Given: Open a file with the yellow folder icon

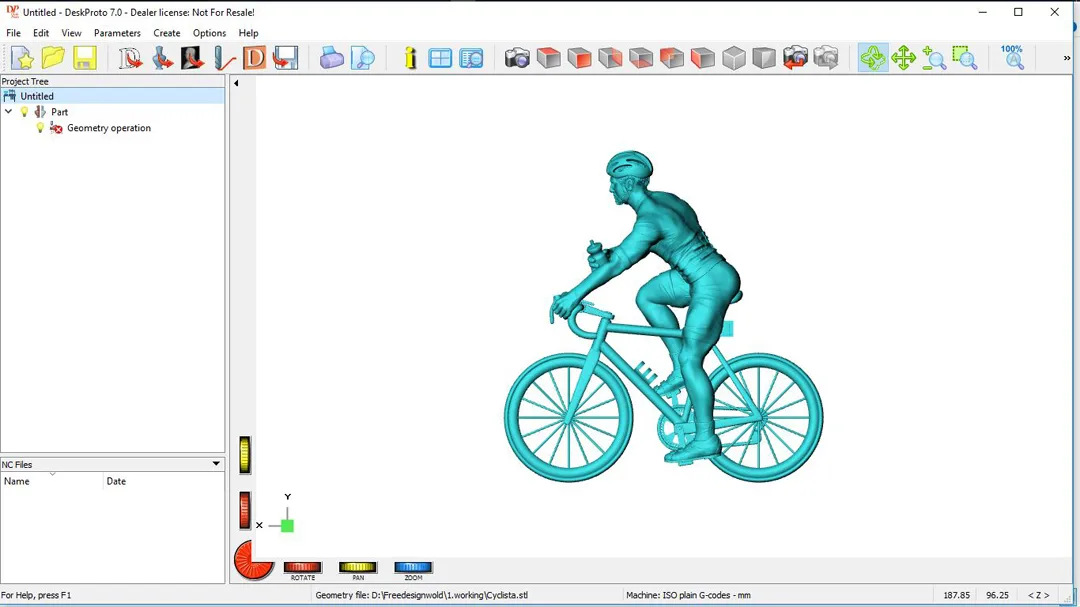Looking at the screenshot, I should click(53, 58).
